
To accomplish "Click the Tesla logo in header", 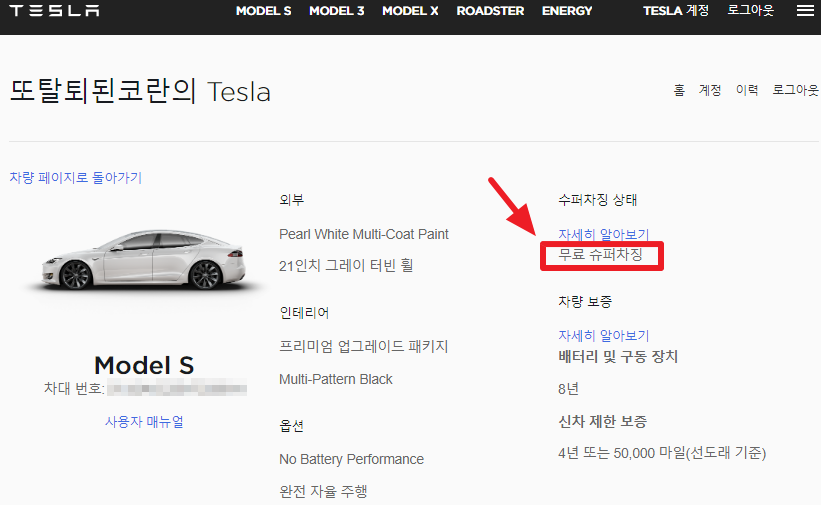I will [x=54, y=10].
